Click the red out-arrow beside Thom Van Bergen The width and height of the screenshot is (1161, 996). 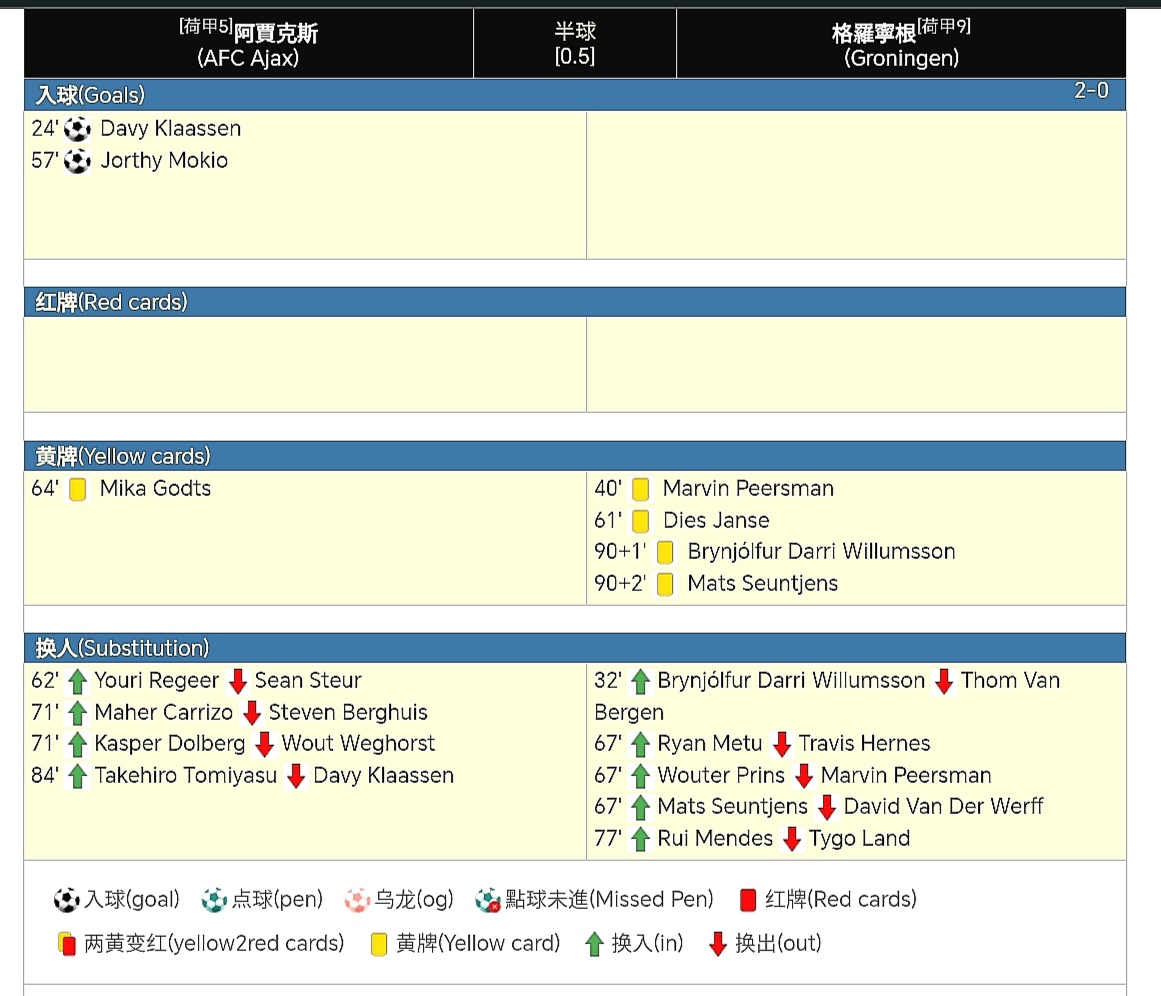pos(944,681)
